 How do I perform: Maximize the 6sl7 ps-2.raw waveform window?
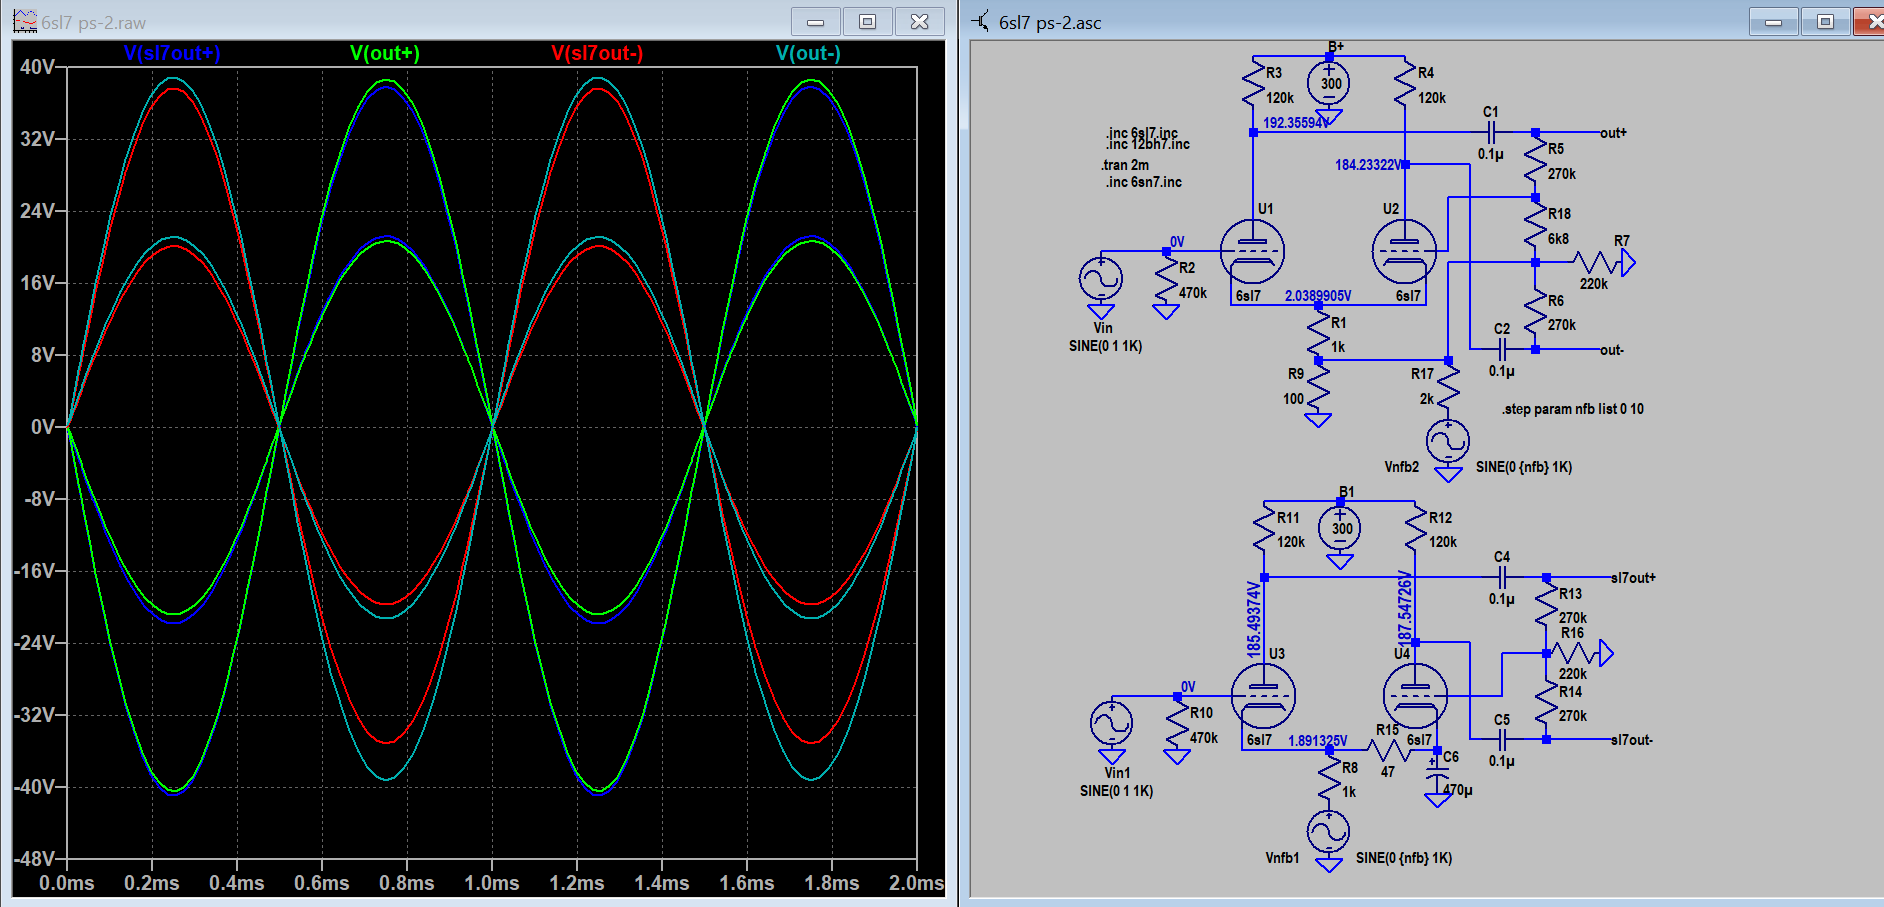(x=868, y=21)
